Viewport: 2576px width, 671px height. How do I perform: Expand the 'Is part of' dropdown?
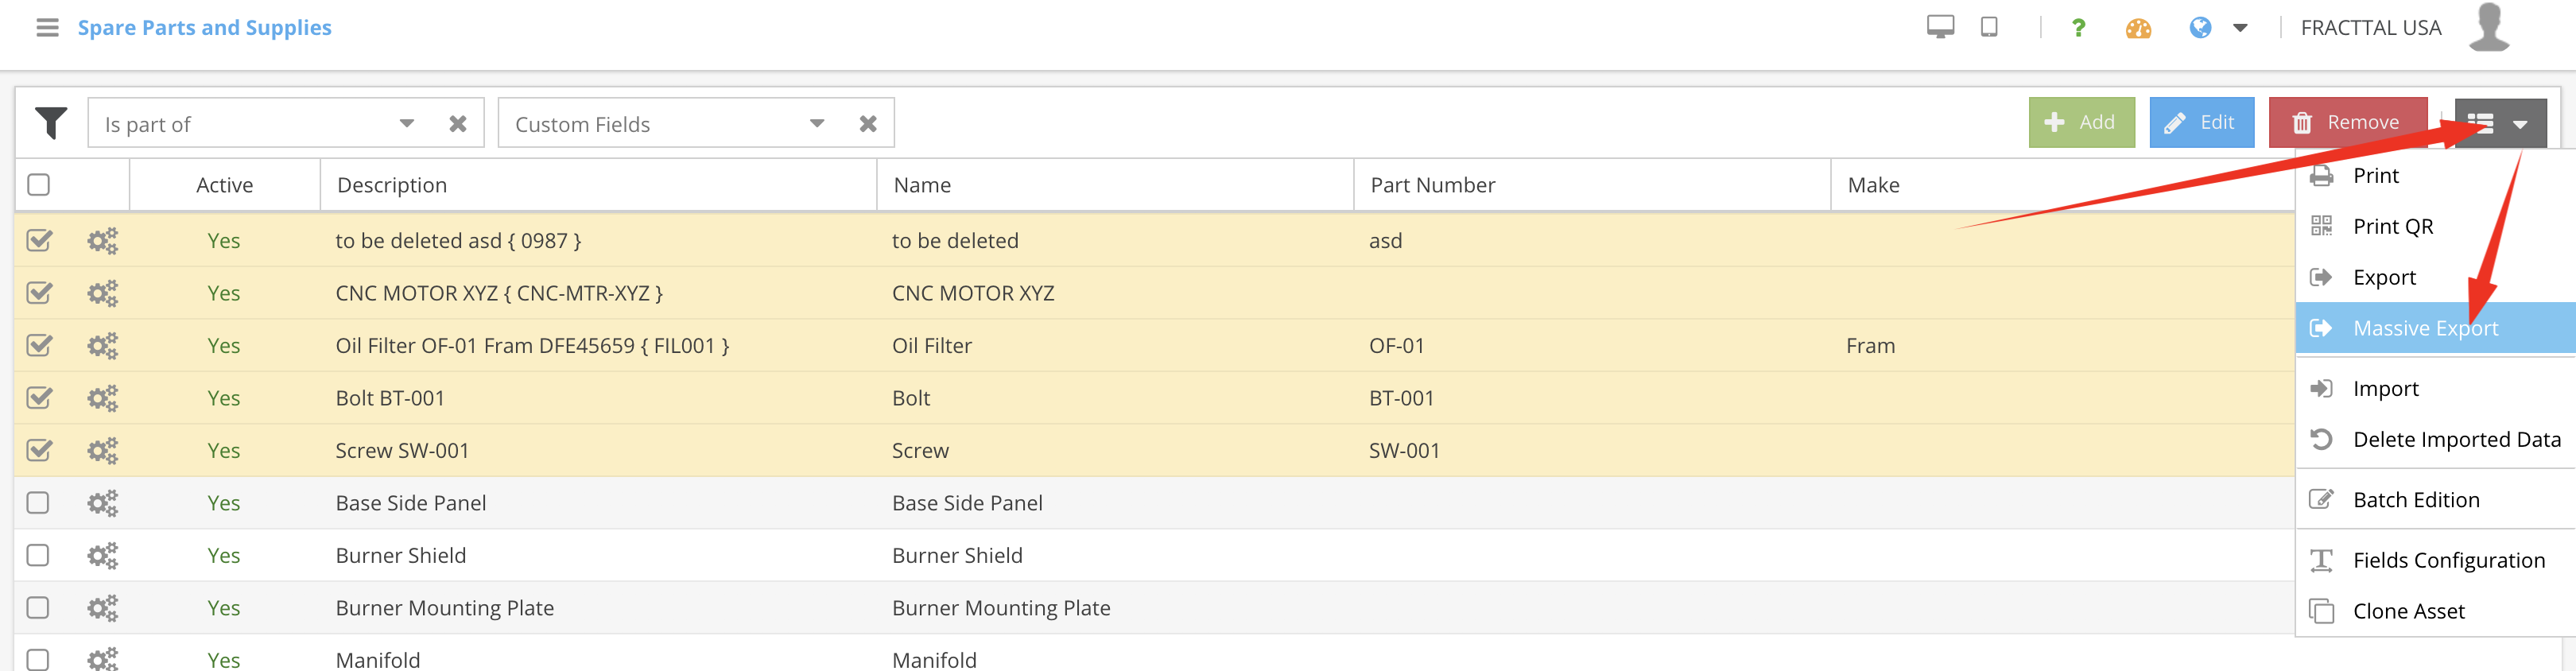tap(407, 123)
